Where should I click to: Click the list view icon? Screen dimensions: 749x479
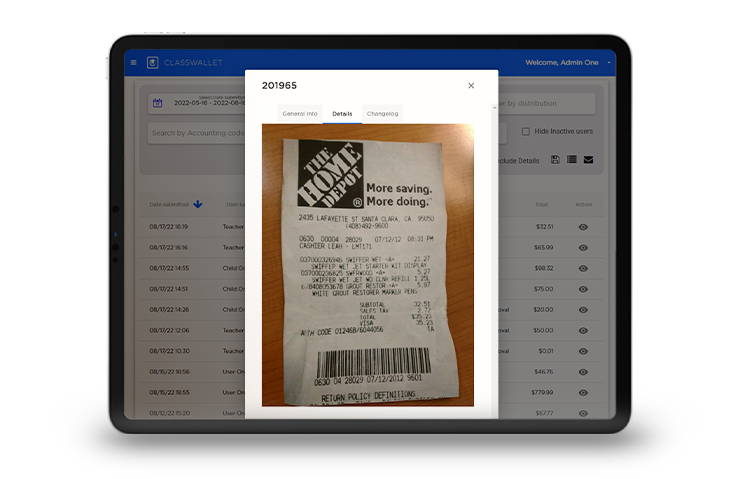(572, 160)
